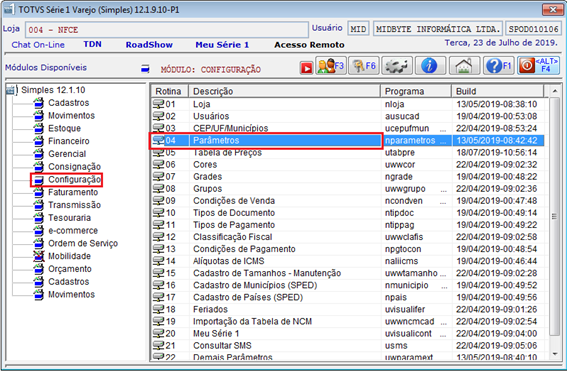The image size is (567, 372).
Task: Click the routine icon of row 14
Action: click(x=158, y=261)
